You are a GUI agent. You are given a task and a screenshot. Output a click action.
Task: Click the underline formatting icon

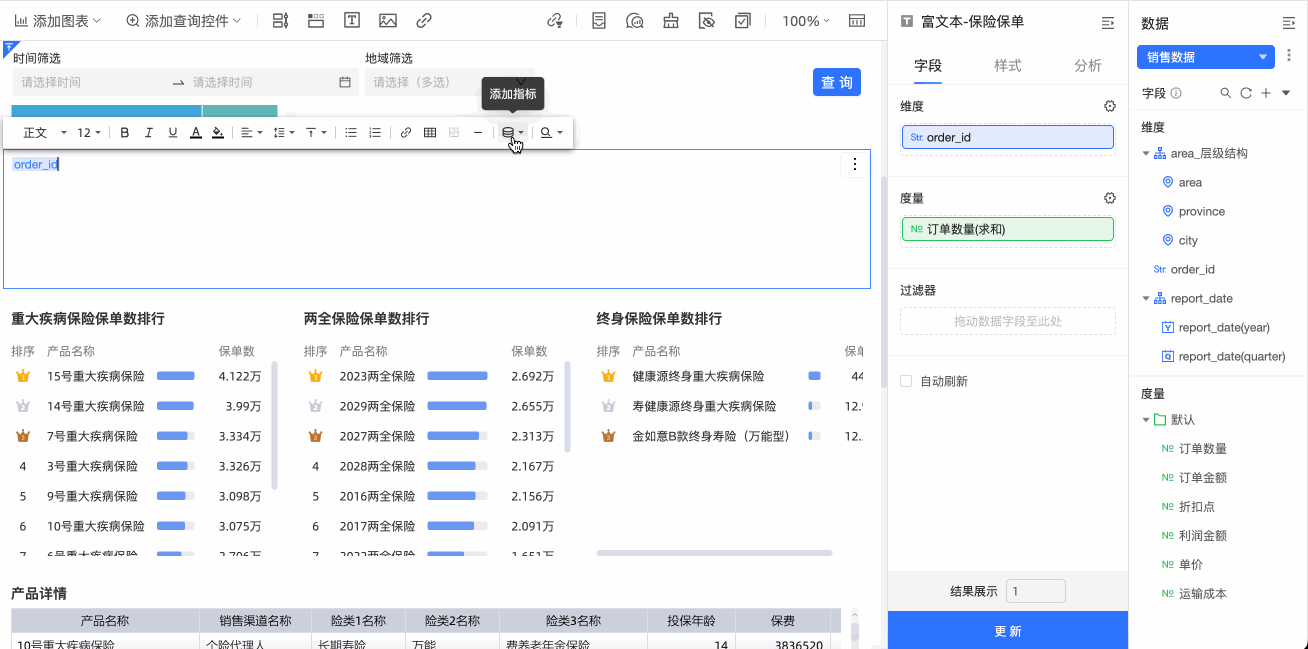click(173, 132)
